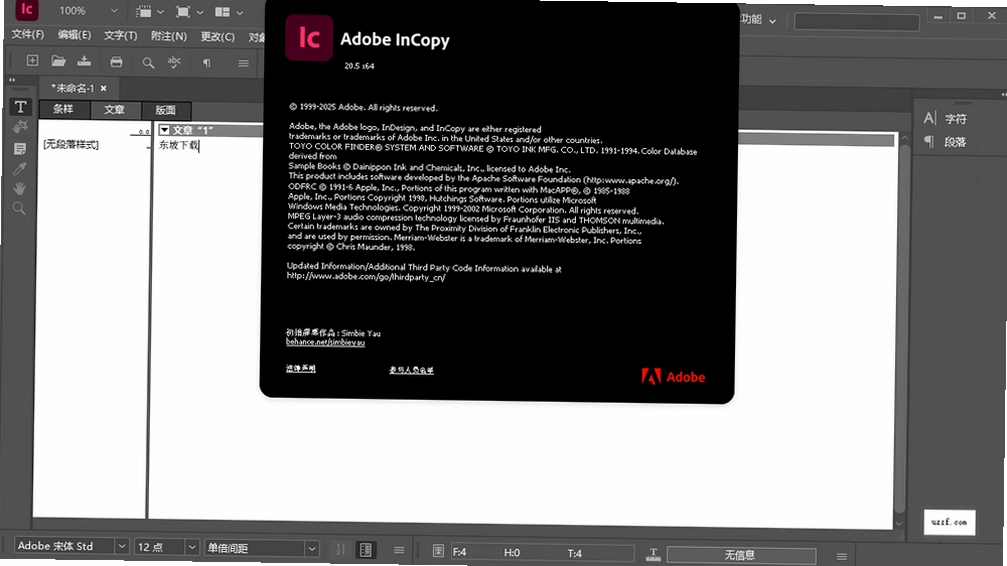Switch to the 版面 view tab
The image size is (1007, 566).
click(165, 110)
